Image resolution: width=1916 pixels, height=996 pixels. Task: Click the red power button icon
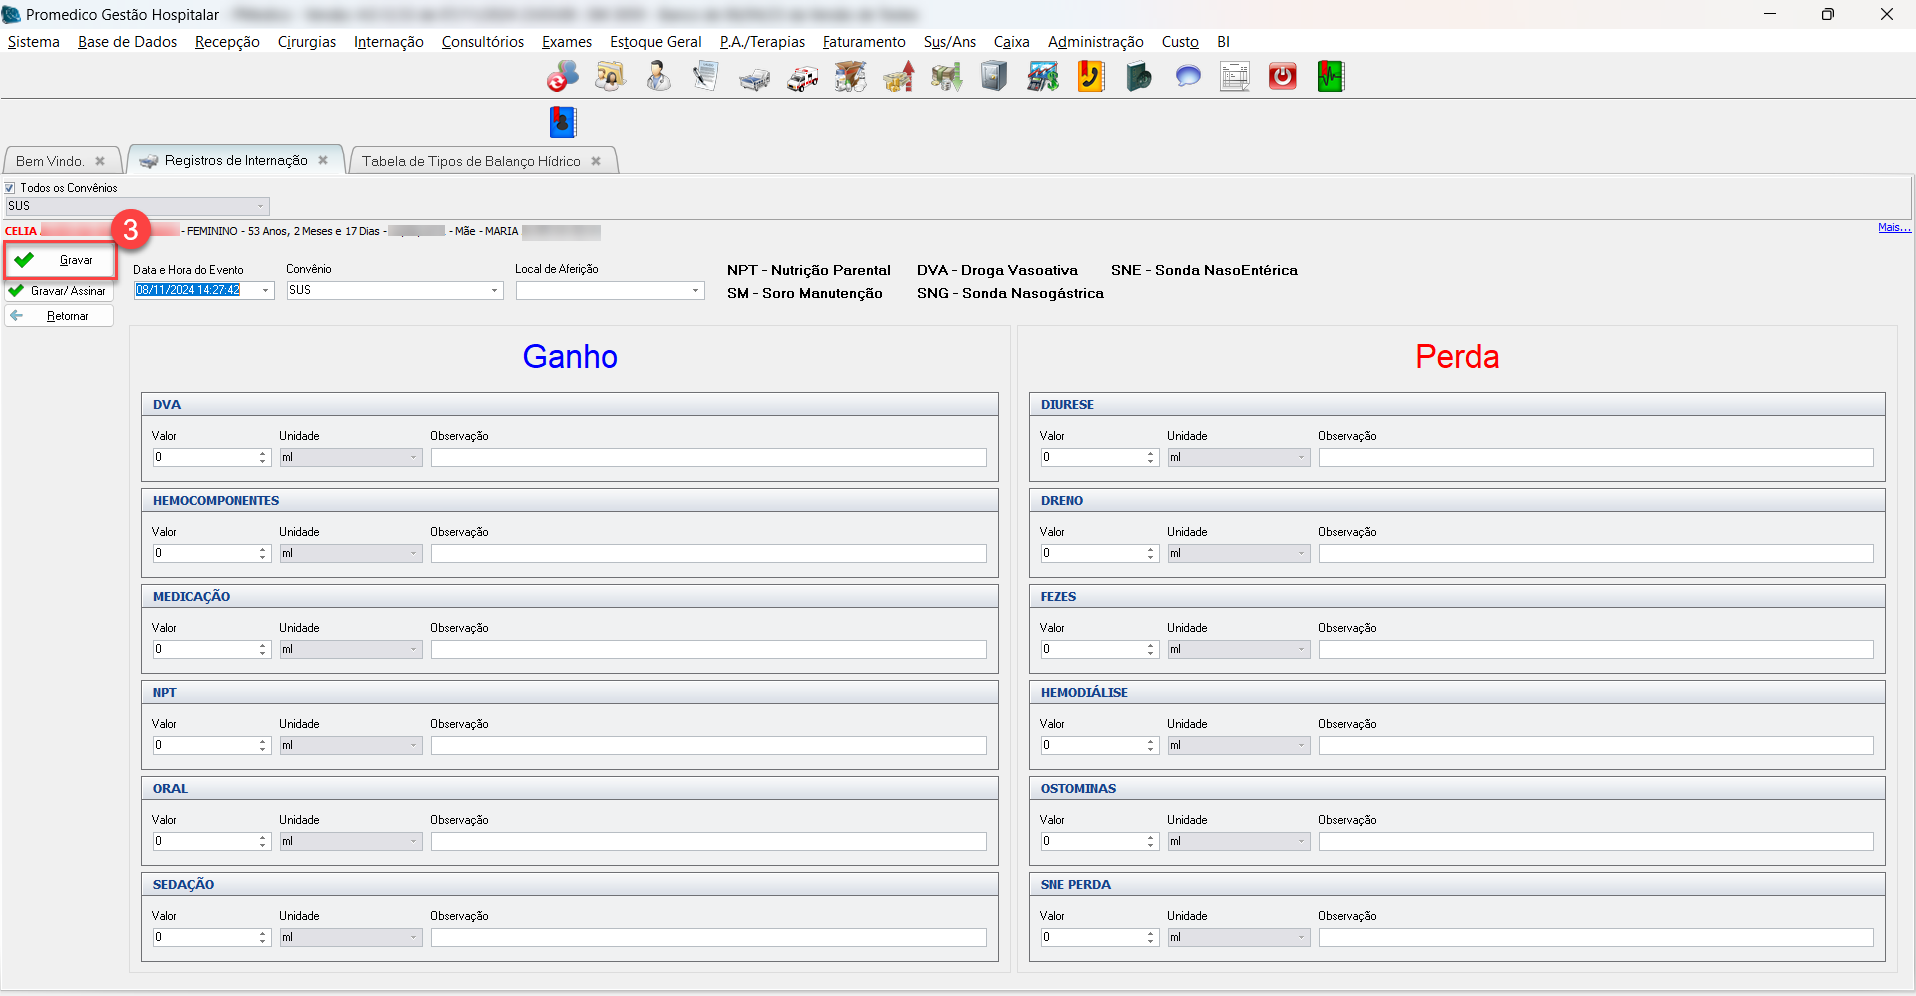[x=1282, y=77]
